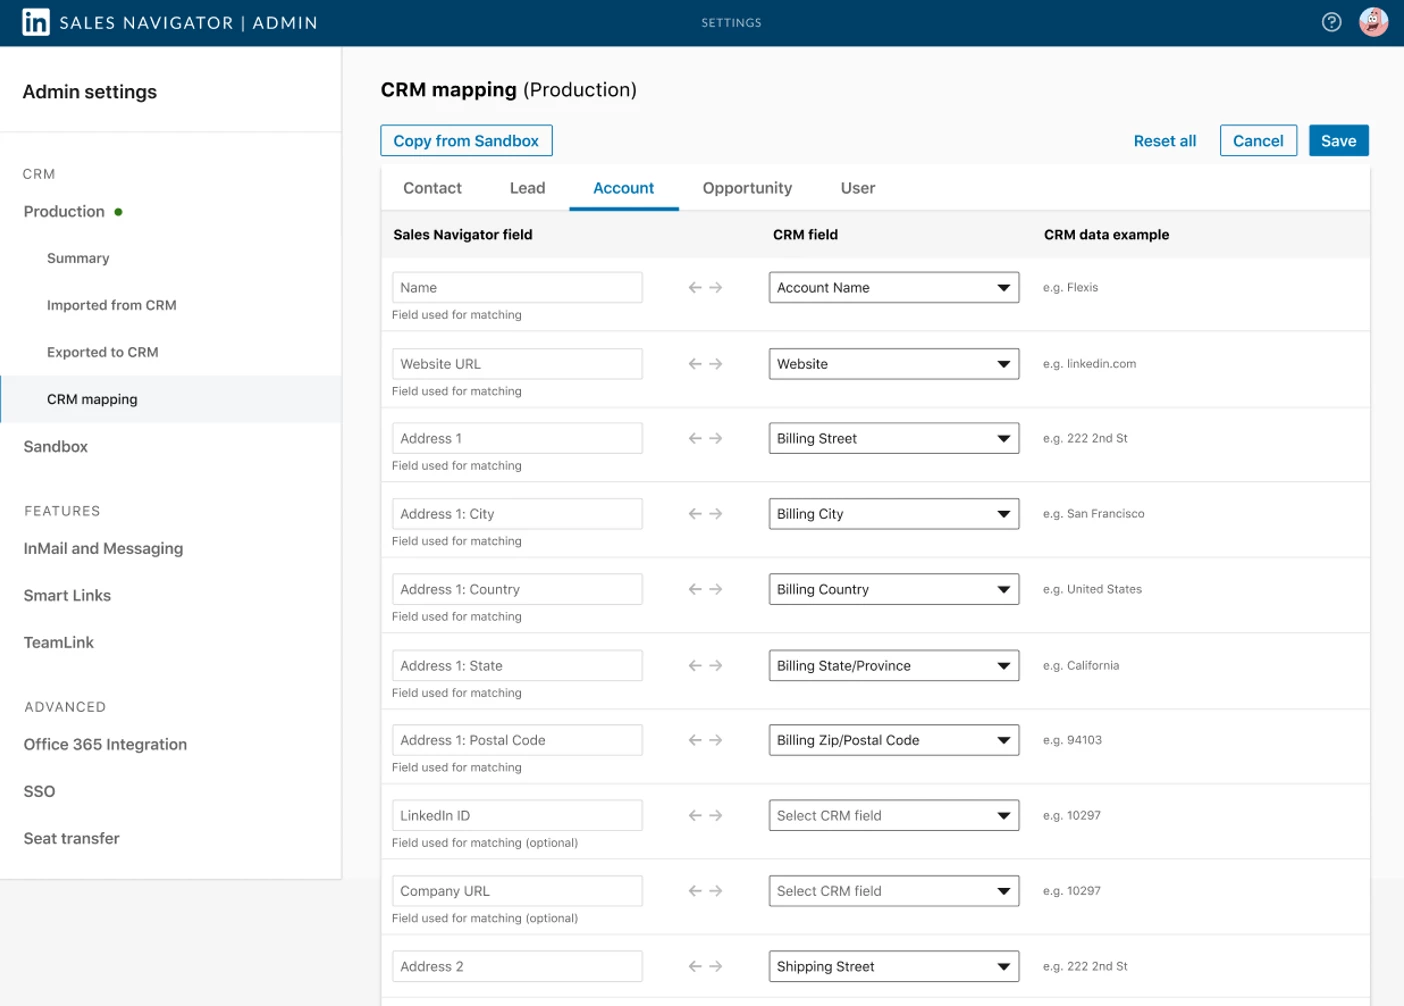Click the Reset all link
The width and height of the screenshot is (1404, 1006).
1164,141
